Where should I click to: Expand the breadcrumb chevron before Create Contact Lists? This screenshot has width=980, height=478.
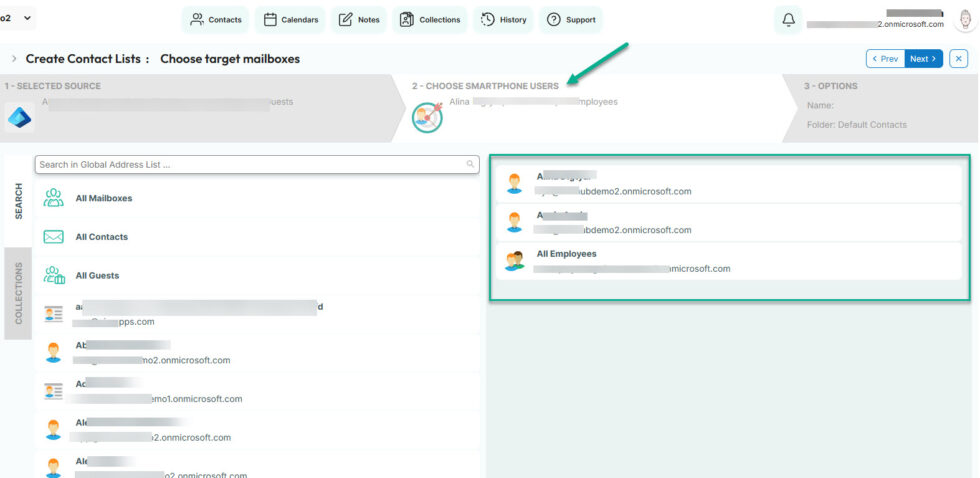14,59
